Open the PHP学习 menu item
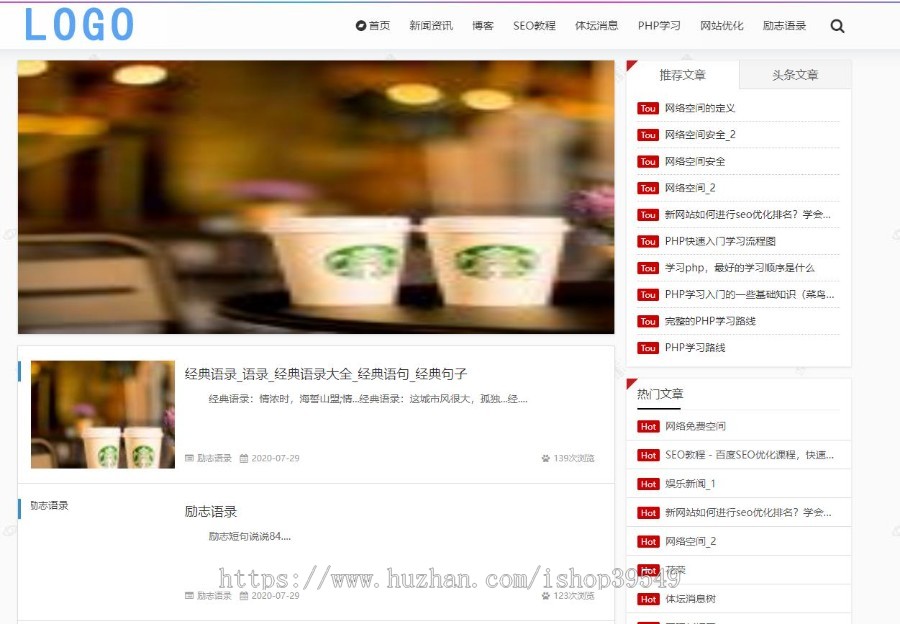This screenshot has height=624, width=900. click(x=659, y=26)
